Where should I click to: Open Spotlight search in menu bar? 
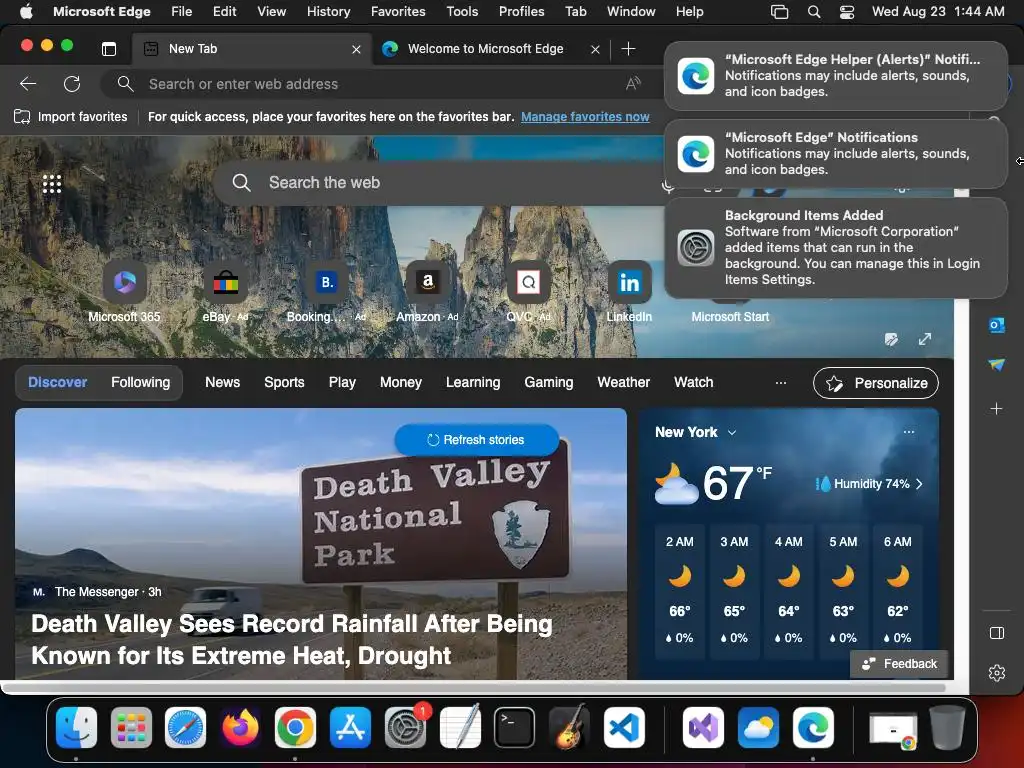tap(814, 12)
